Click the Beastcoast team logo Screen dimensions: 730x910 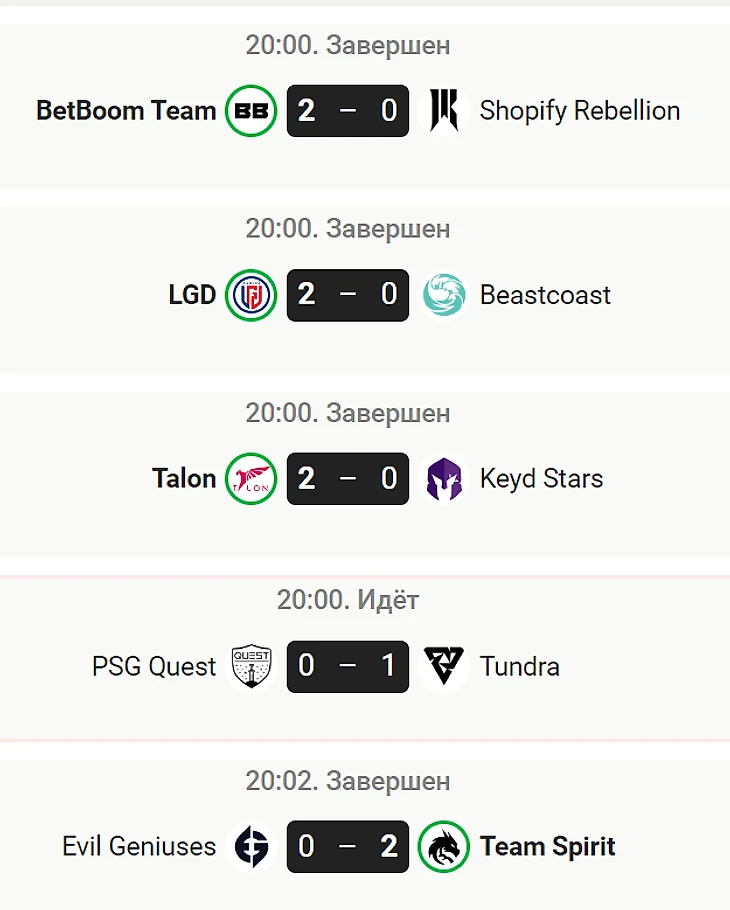pyautogui.click(x=444, y=294)
